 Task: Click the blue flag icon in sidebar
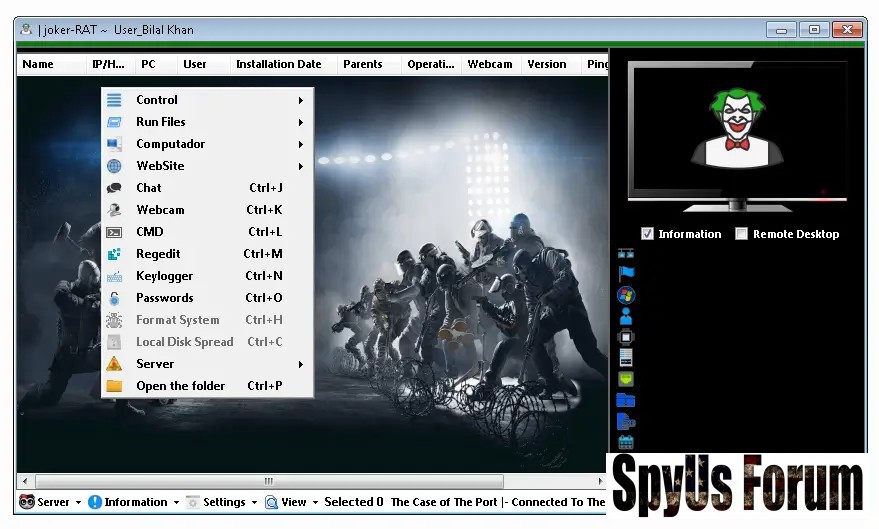(626, 273)
